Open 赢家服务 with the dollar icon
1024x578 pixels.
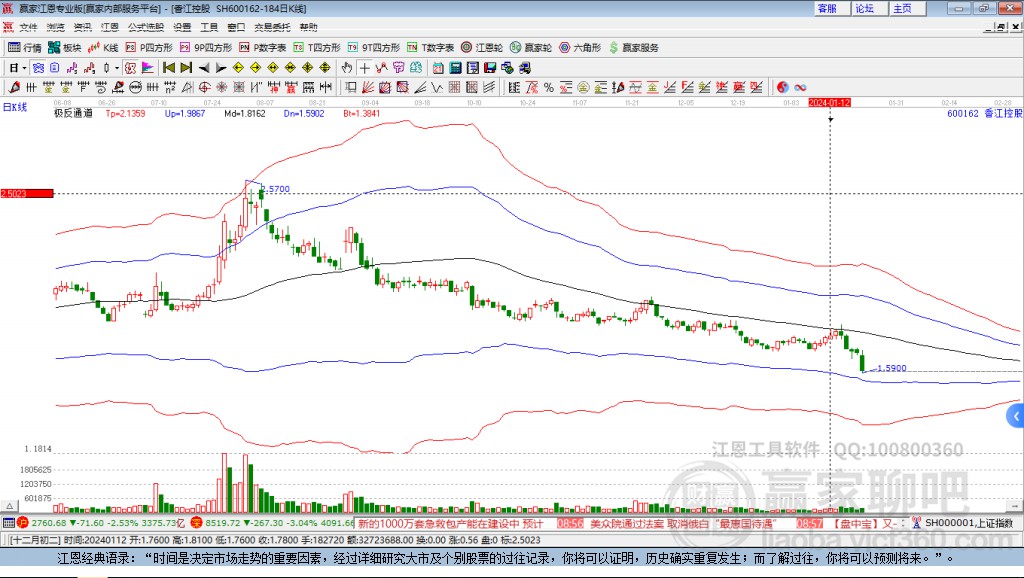click(x=633, y=48)
